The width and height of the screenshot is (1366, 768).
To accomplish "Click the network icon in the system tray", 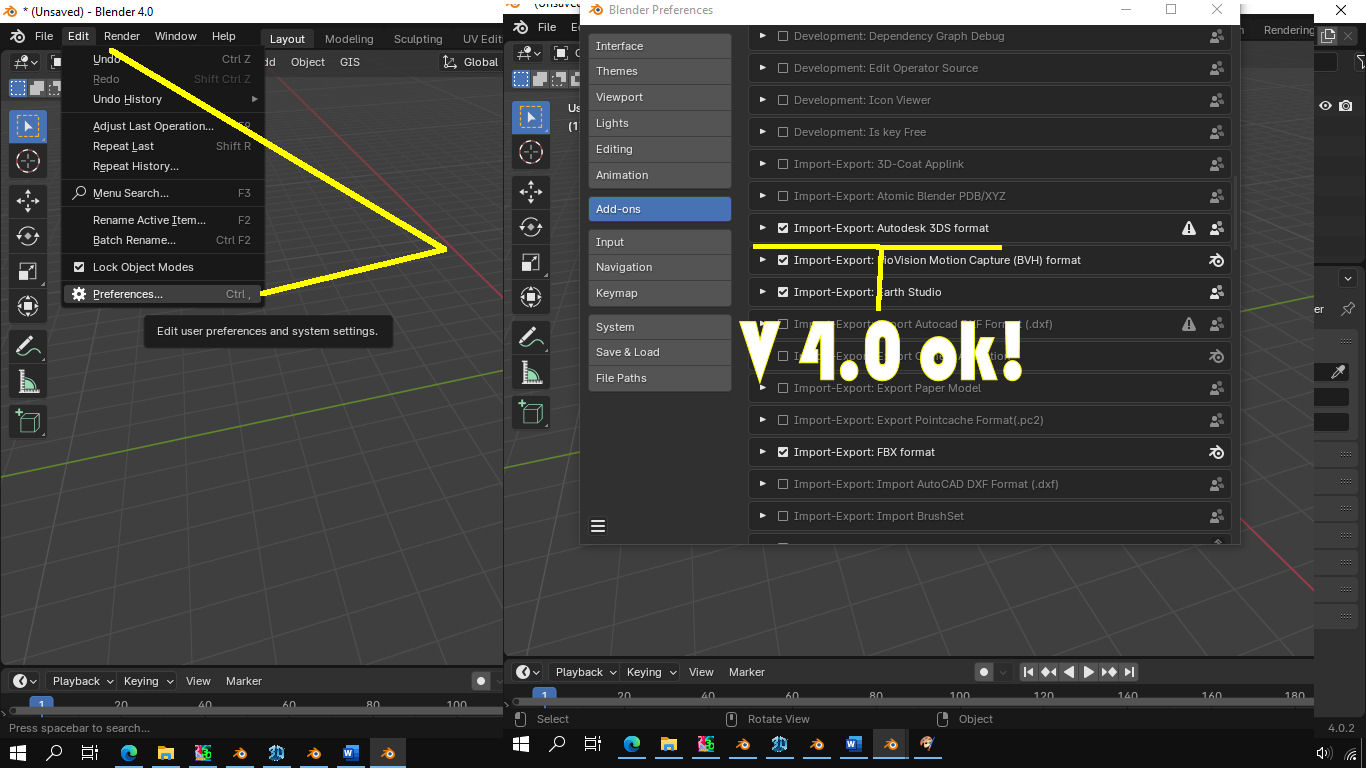I will [1353, 753].
